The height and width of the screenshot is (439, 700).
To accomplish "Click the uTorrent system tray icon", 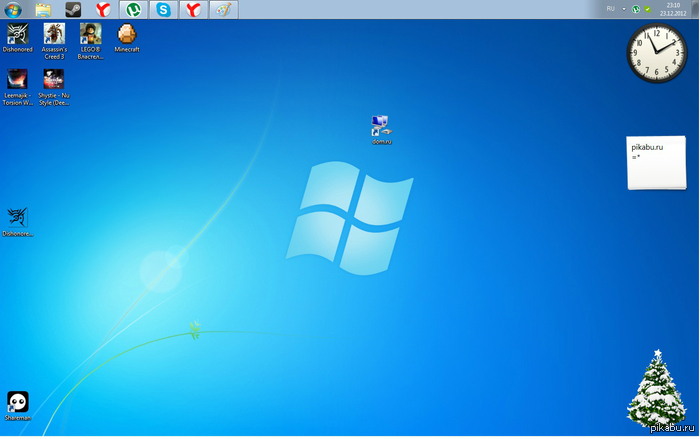I will [x=636, y=9].
